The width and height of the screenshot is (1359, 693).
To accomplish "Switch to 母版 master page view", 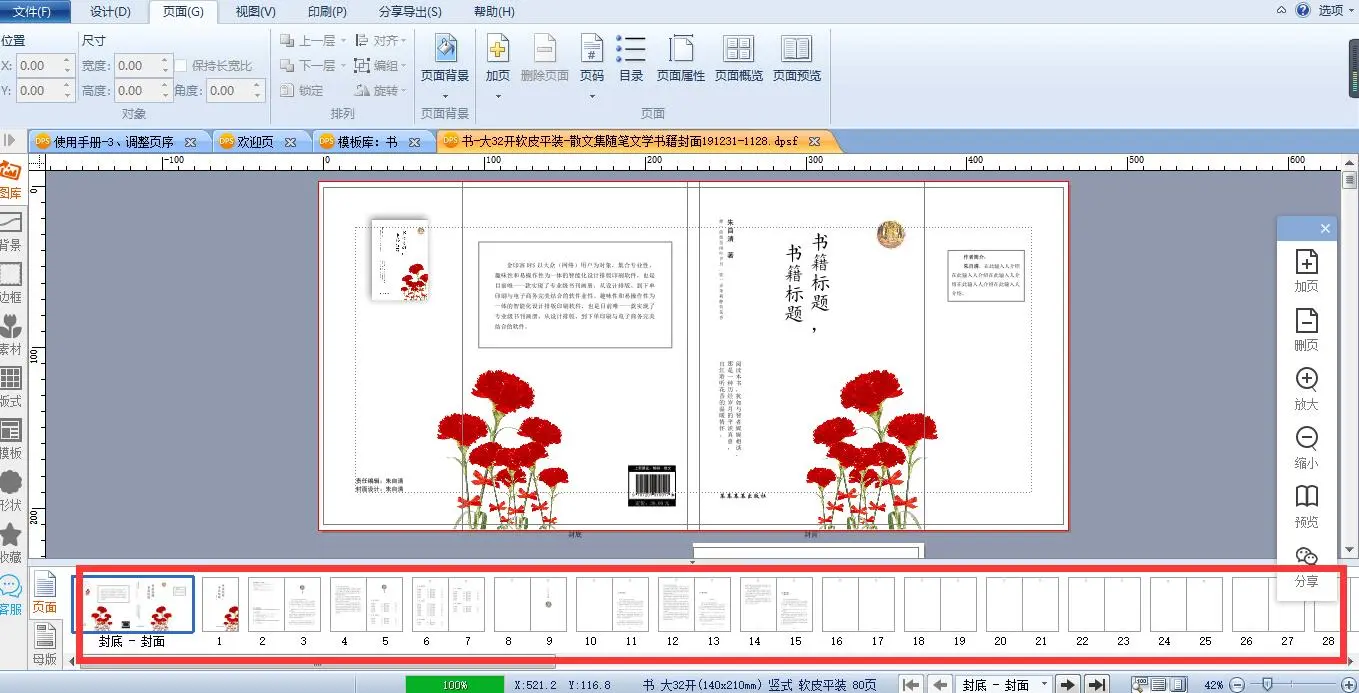I will 45,644.
